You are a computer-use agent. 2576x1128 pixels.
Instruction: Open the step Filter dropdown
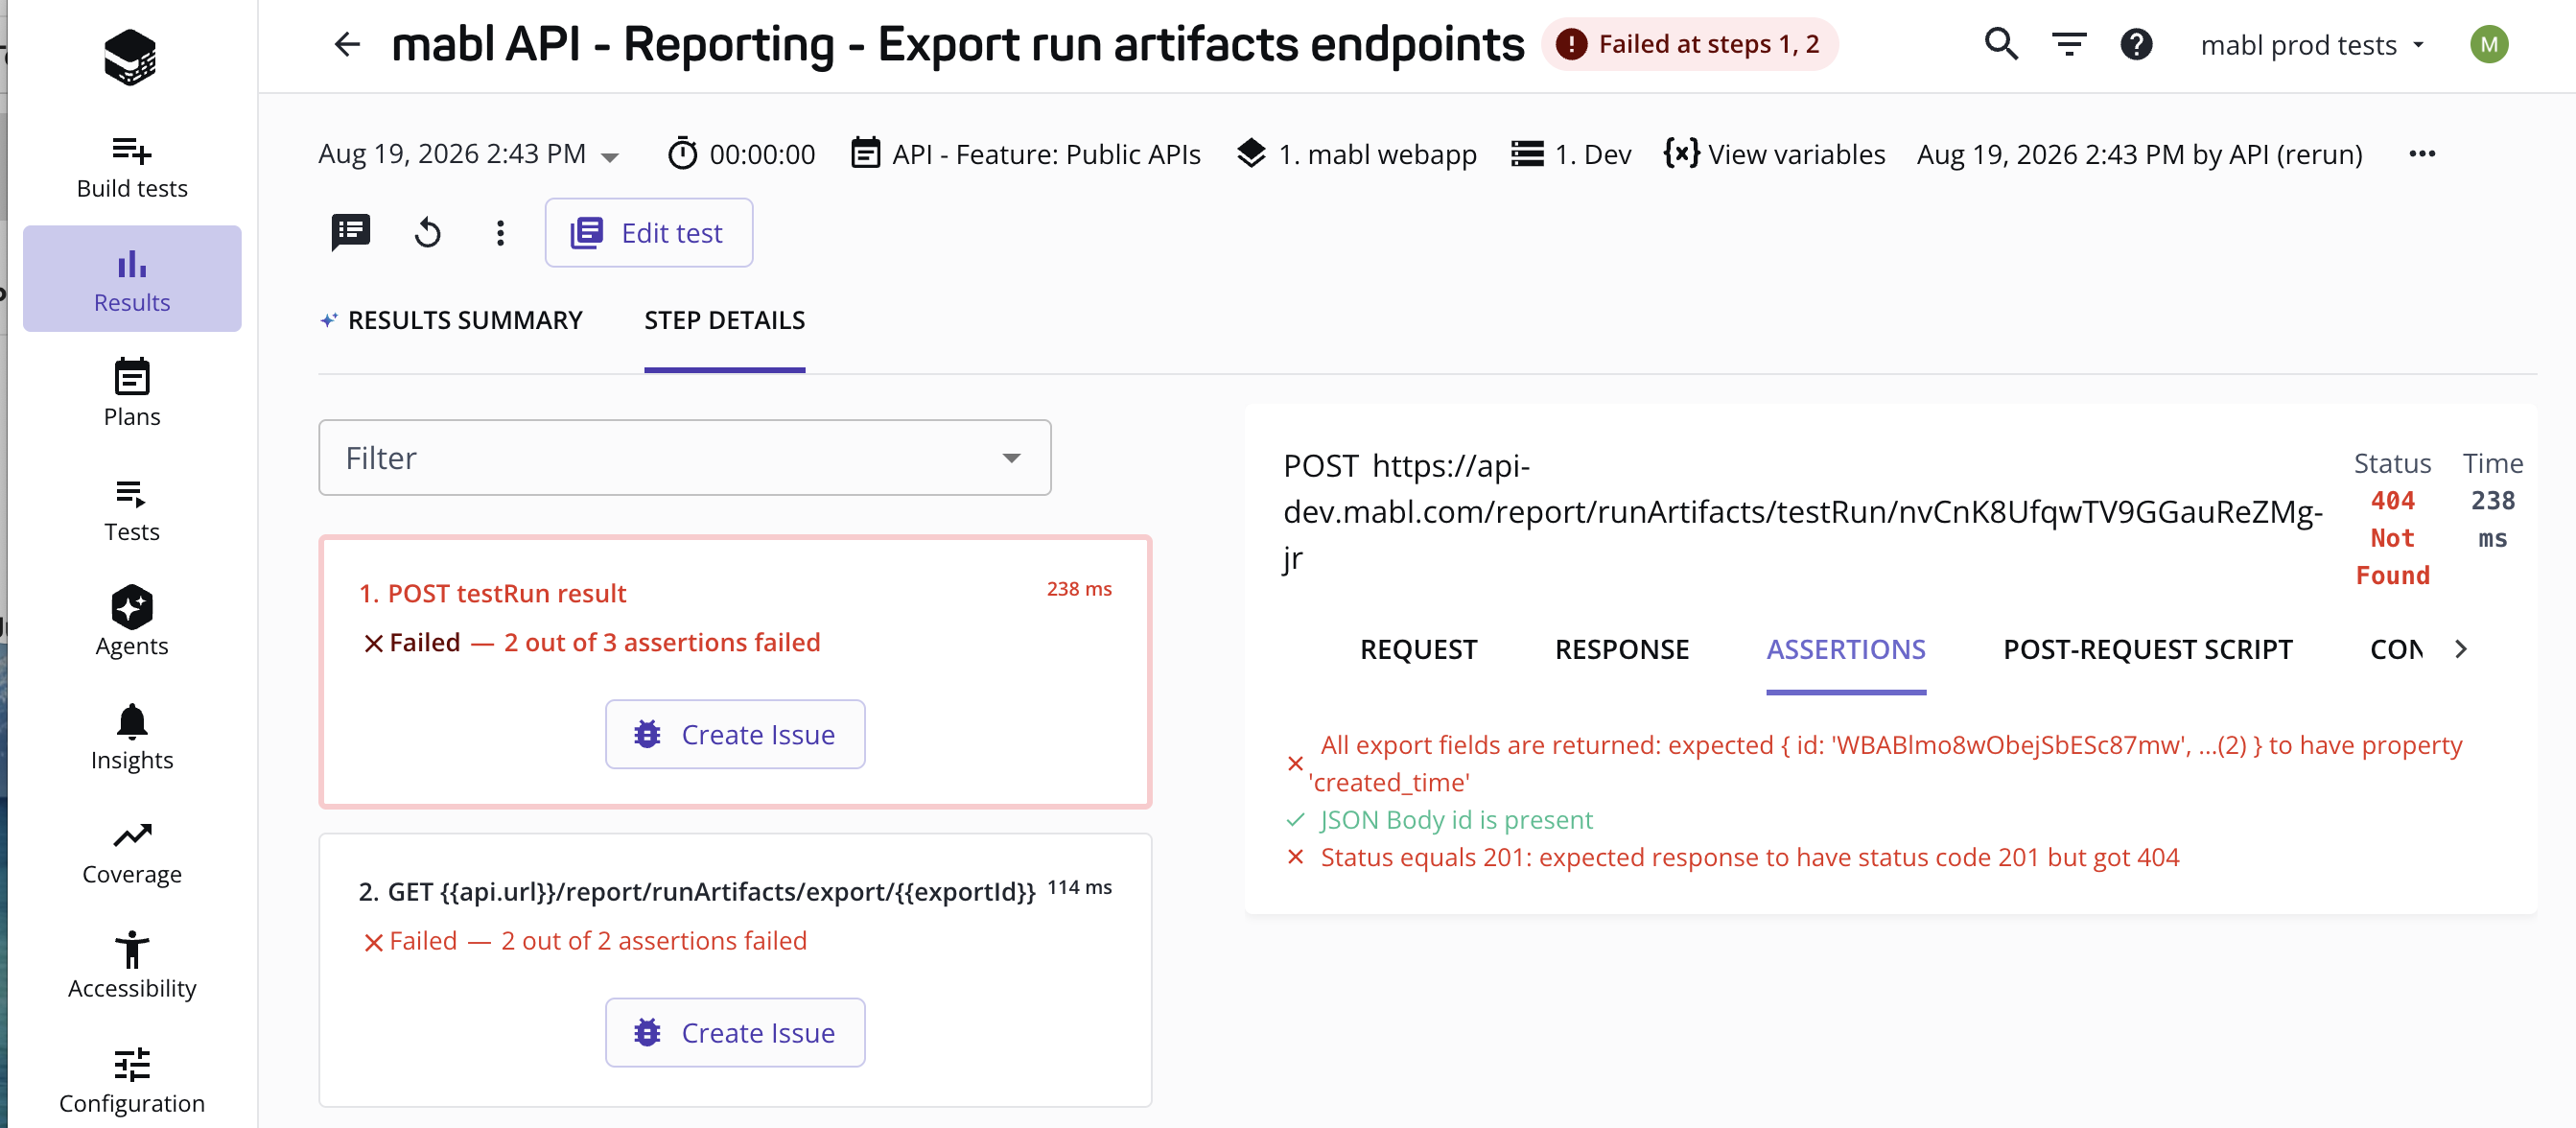[x=685, y=457]
